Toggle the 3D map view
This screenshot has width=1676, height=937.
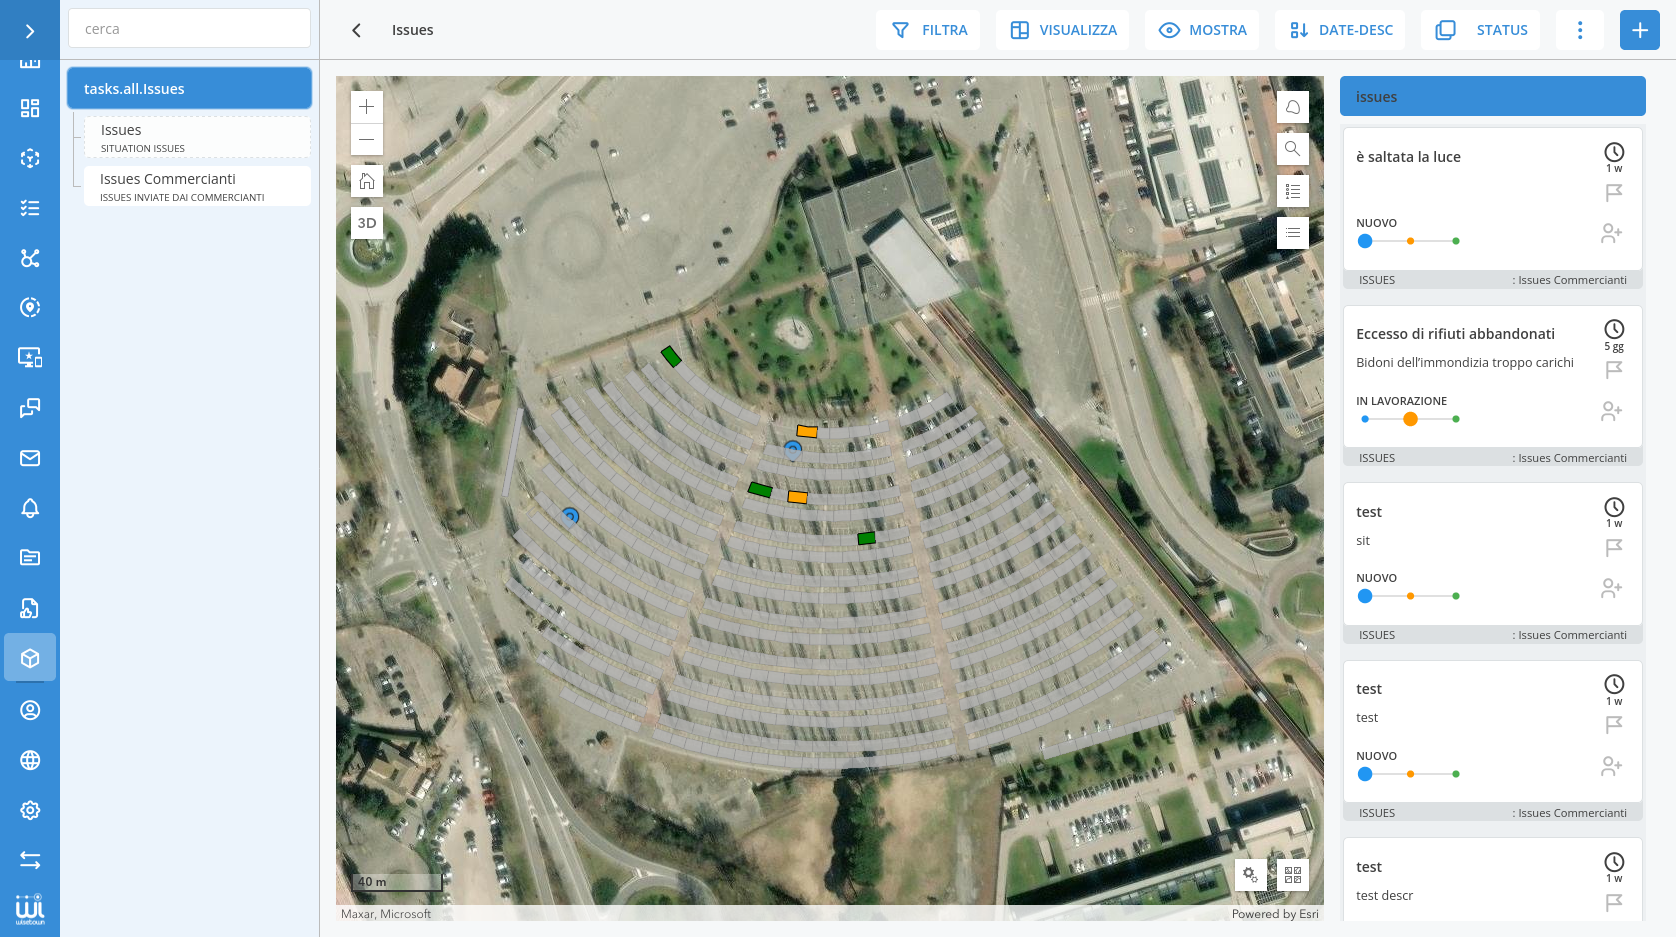coord(367,223)
